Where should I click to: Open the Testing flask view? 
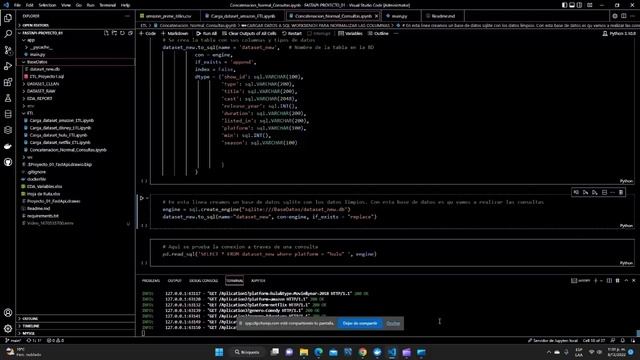coord(8,98)
